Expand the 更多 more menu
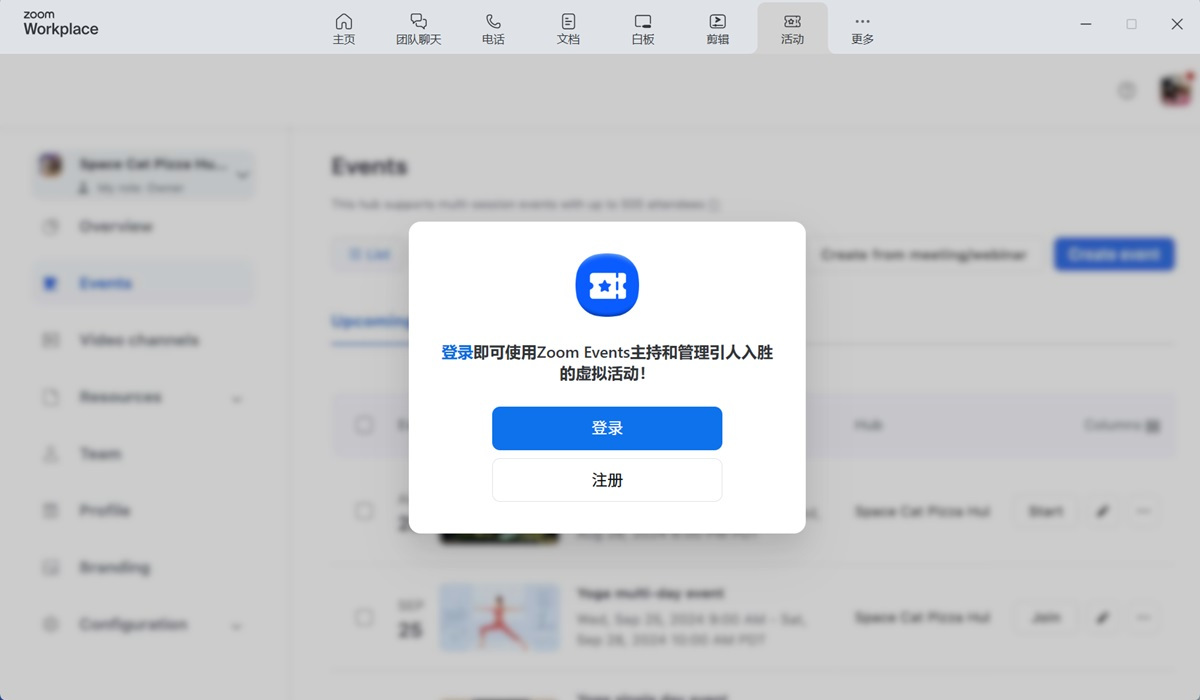The width and height of the screenshot is (1200, 700). 862,28
